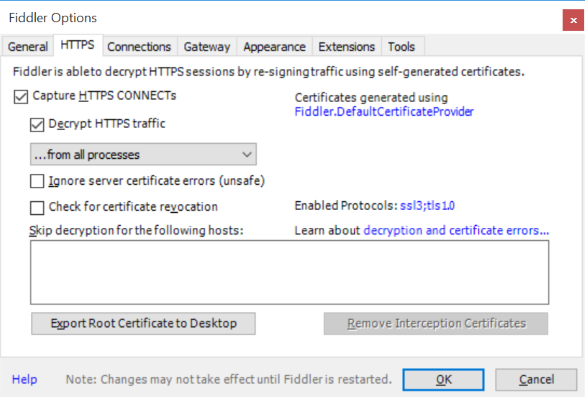This screenshot has width=585, height=397.
Task: Open the Help link
Action: coord(25,379)
